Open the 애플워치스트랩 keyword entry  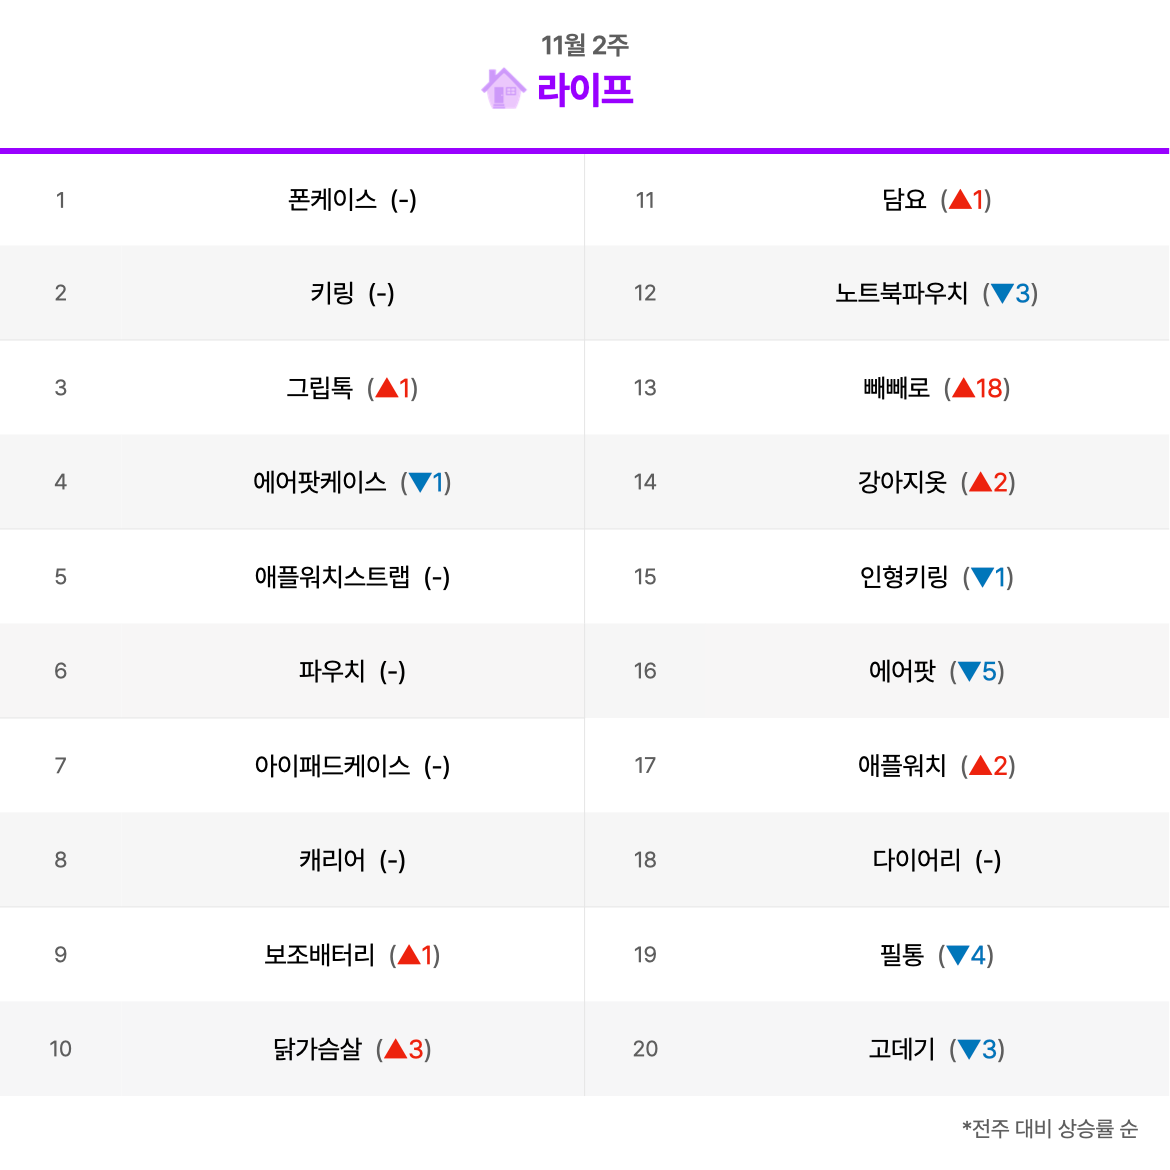(332, 577)
